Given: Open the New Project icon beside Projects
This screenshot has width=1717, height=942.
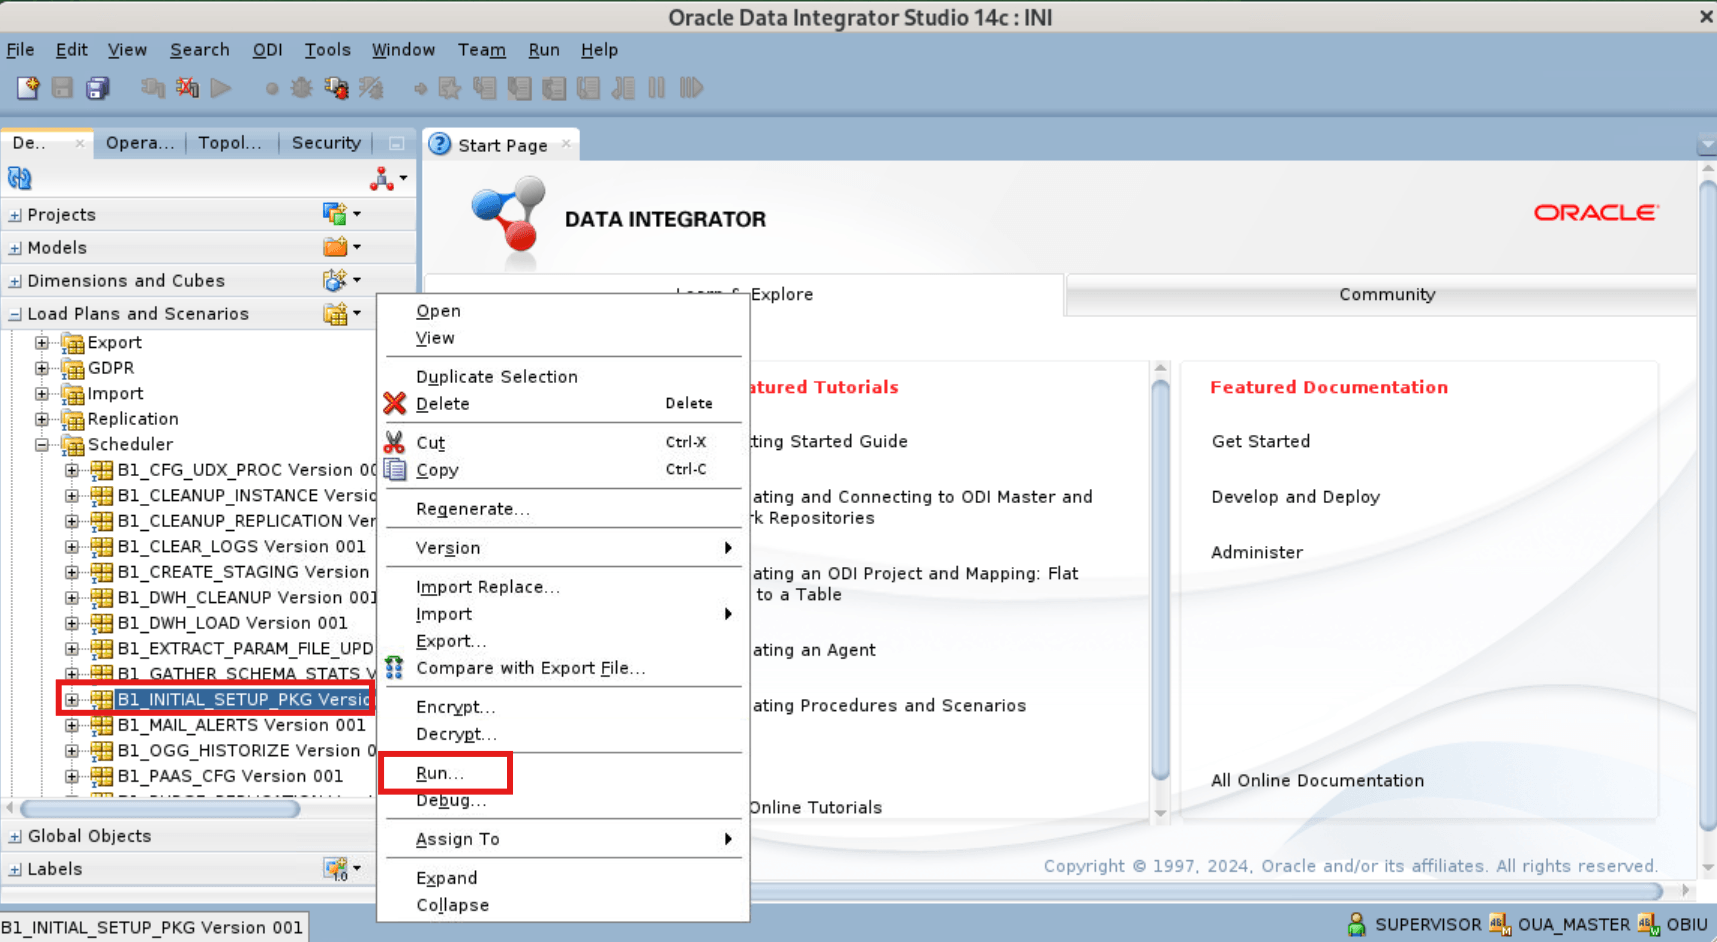Looking at the screenshot, I should [x=334, y=213].
